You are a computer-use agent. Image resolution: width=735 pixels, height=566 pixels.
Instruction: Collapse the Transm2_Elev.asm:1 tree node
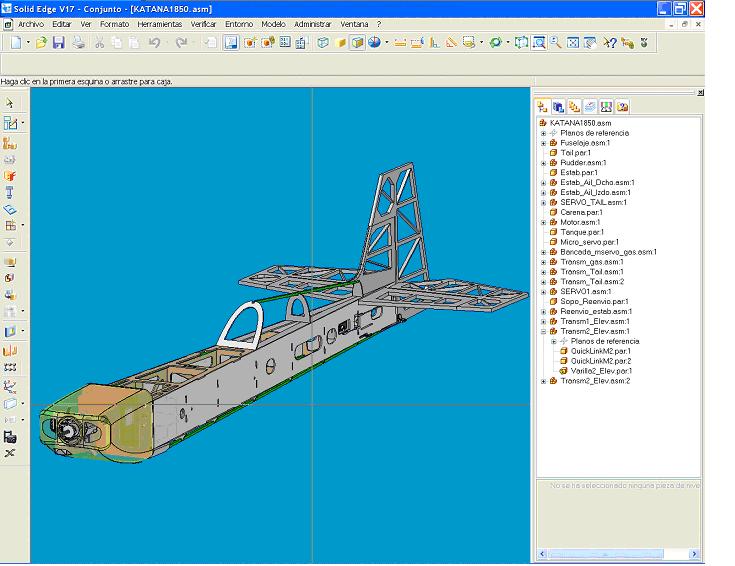[x=544, y=331]
